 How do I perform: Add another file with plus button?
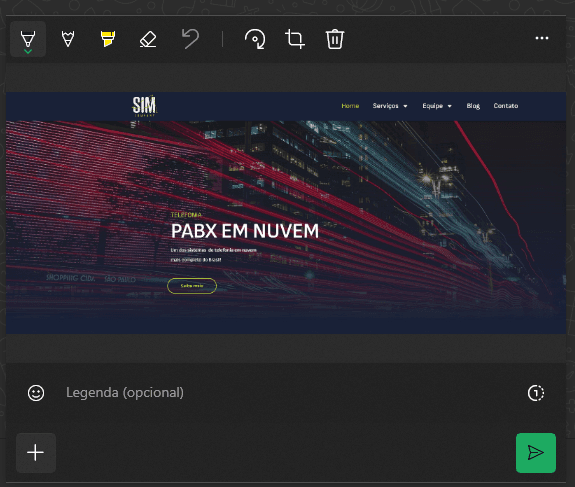pyautogui.click(x=36, y=453)
